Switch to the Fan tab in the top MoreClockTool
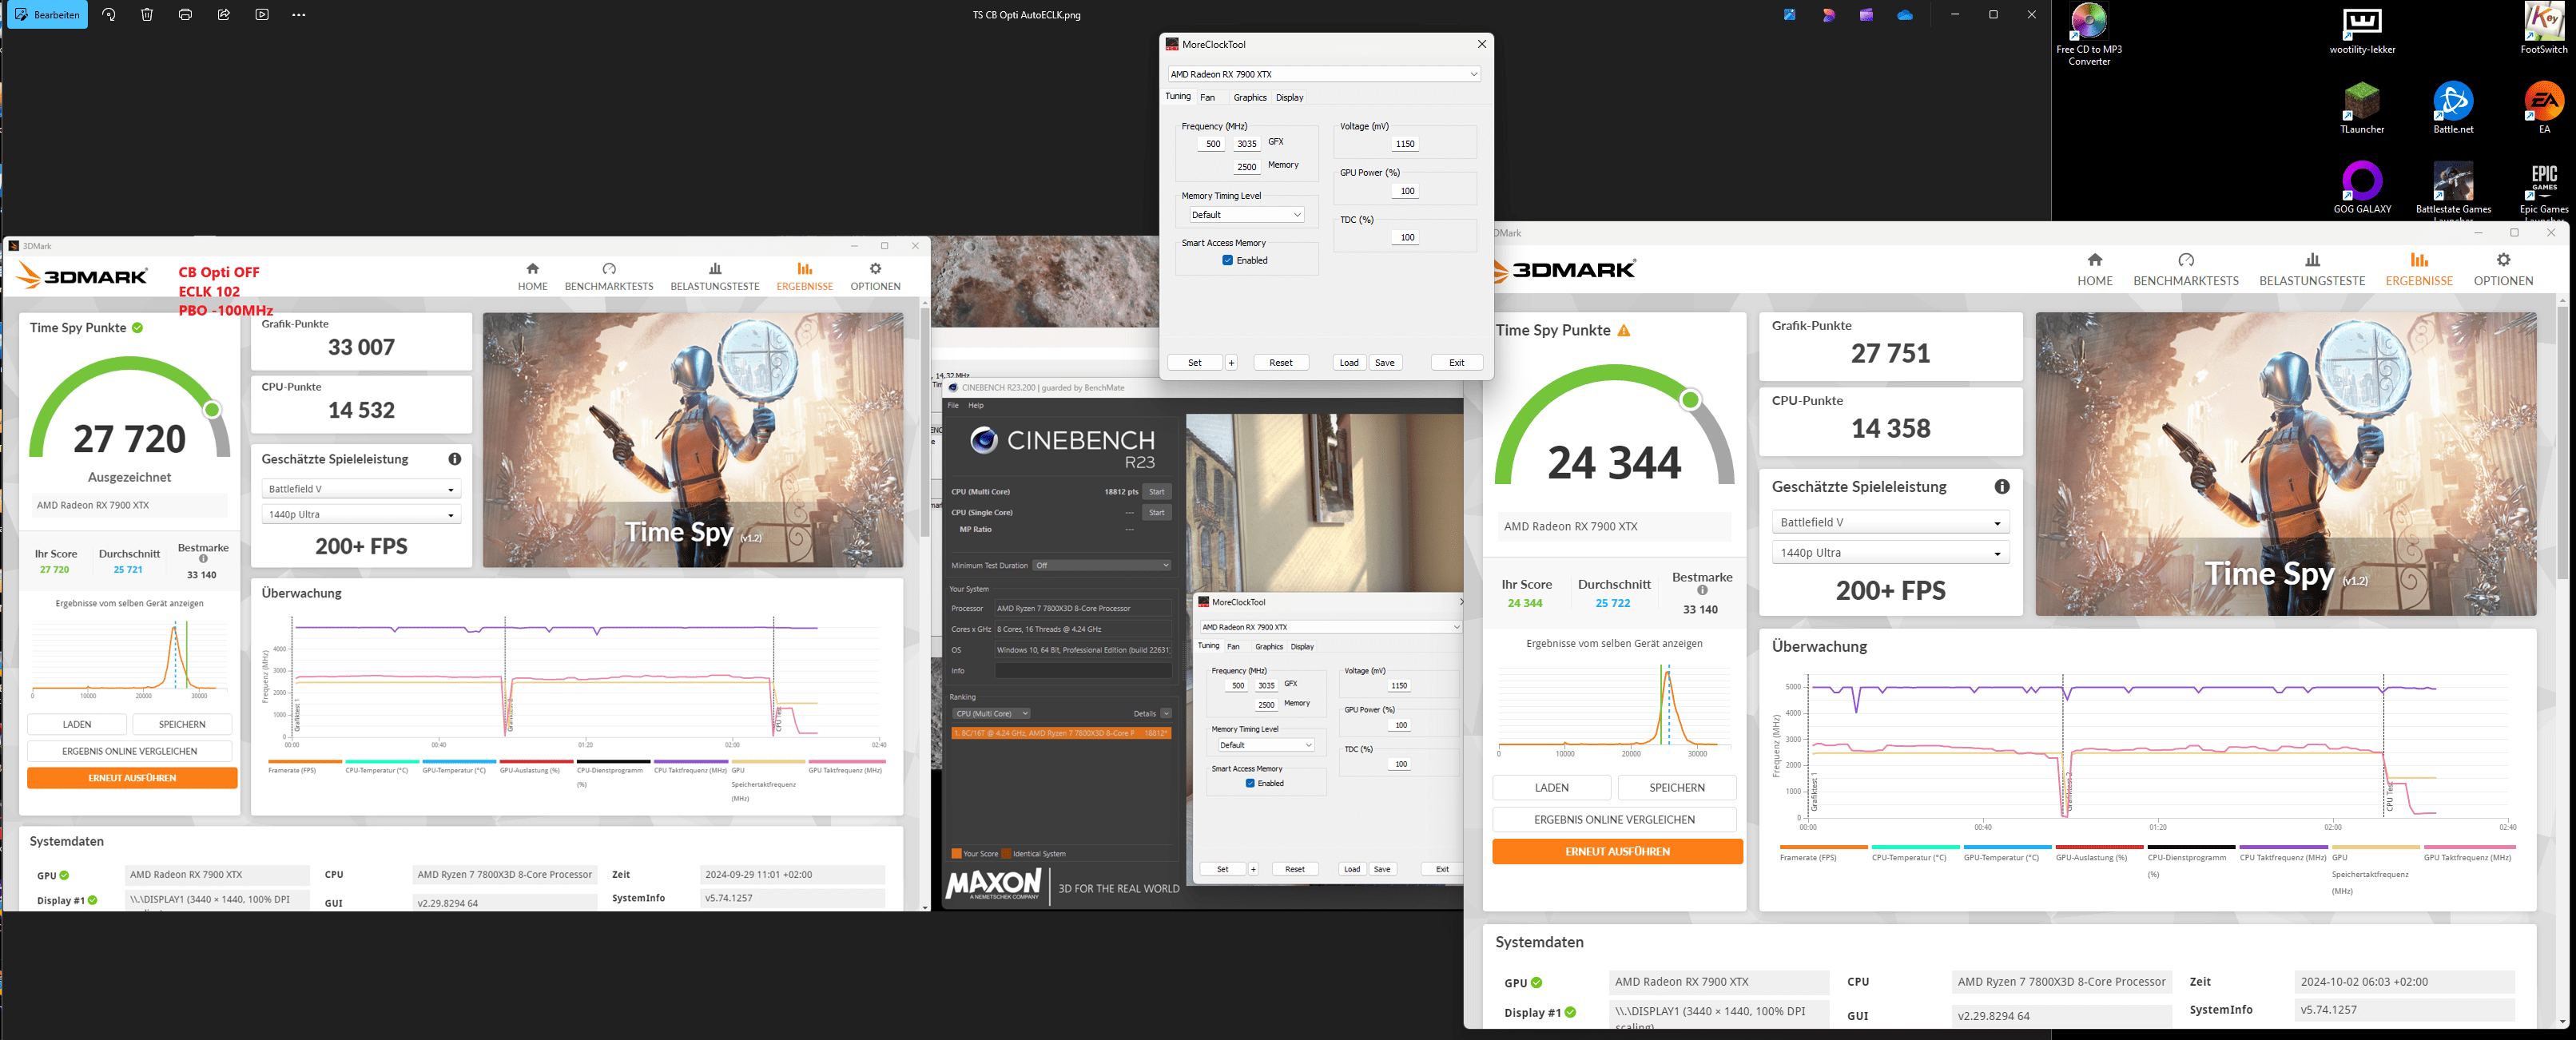Screen dimensions: 2576x1040 click(x=1207, y=98)
